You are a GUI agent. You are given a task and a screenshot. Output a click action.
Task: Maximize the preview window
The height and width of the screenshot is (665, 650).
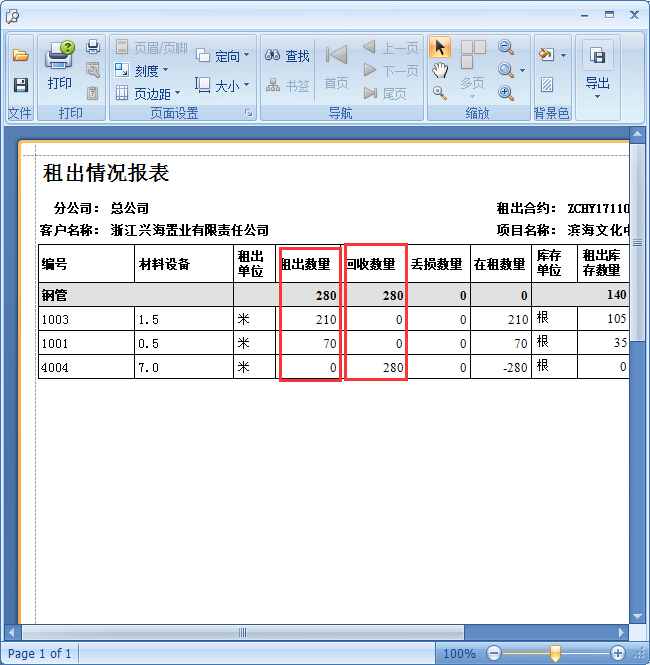(x=609, y=15)
